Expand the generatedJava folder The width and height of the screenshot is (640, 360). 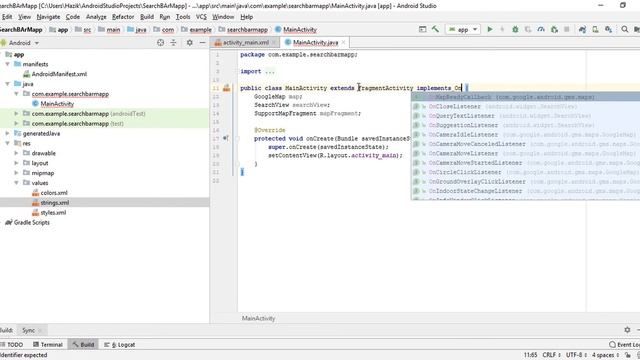(x=7, y=133)
